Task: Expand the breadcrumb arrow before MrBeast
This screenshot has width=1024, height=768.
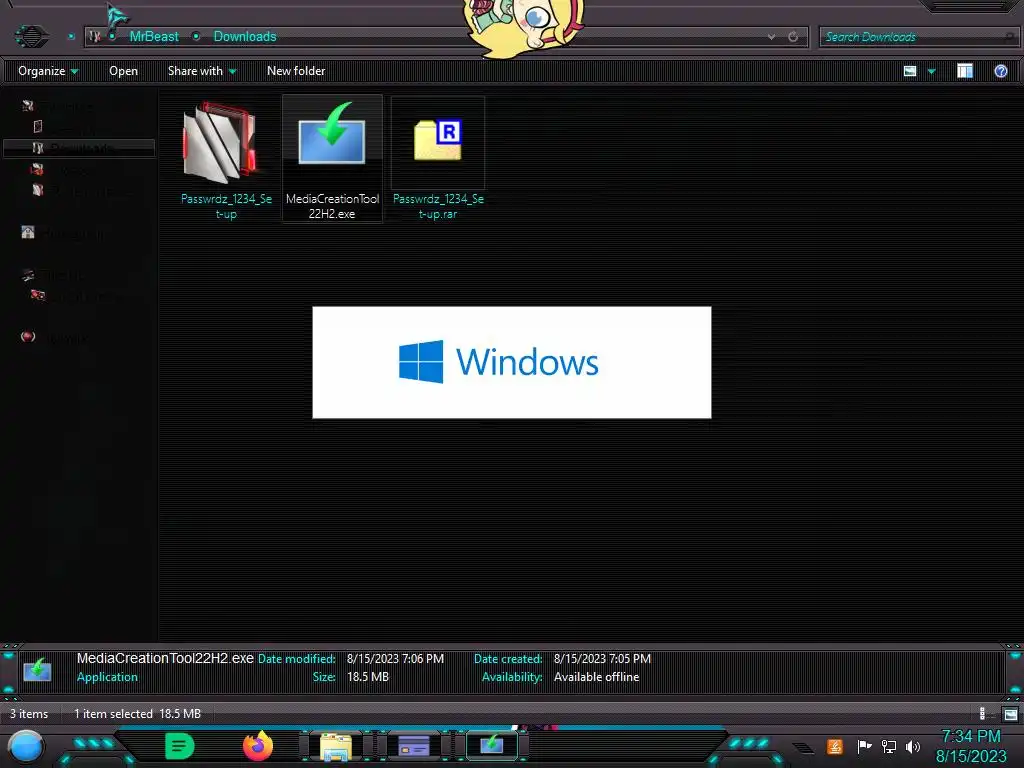Action: pos(112,37)
